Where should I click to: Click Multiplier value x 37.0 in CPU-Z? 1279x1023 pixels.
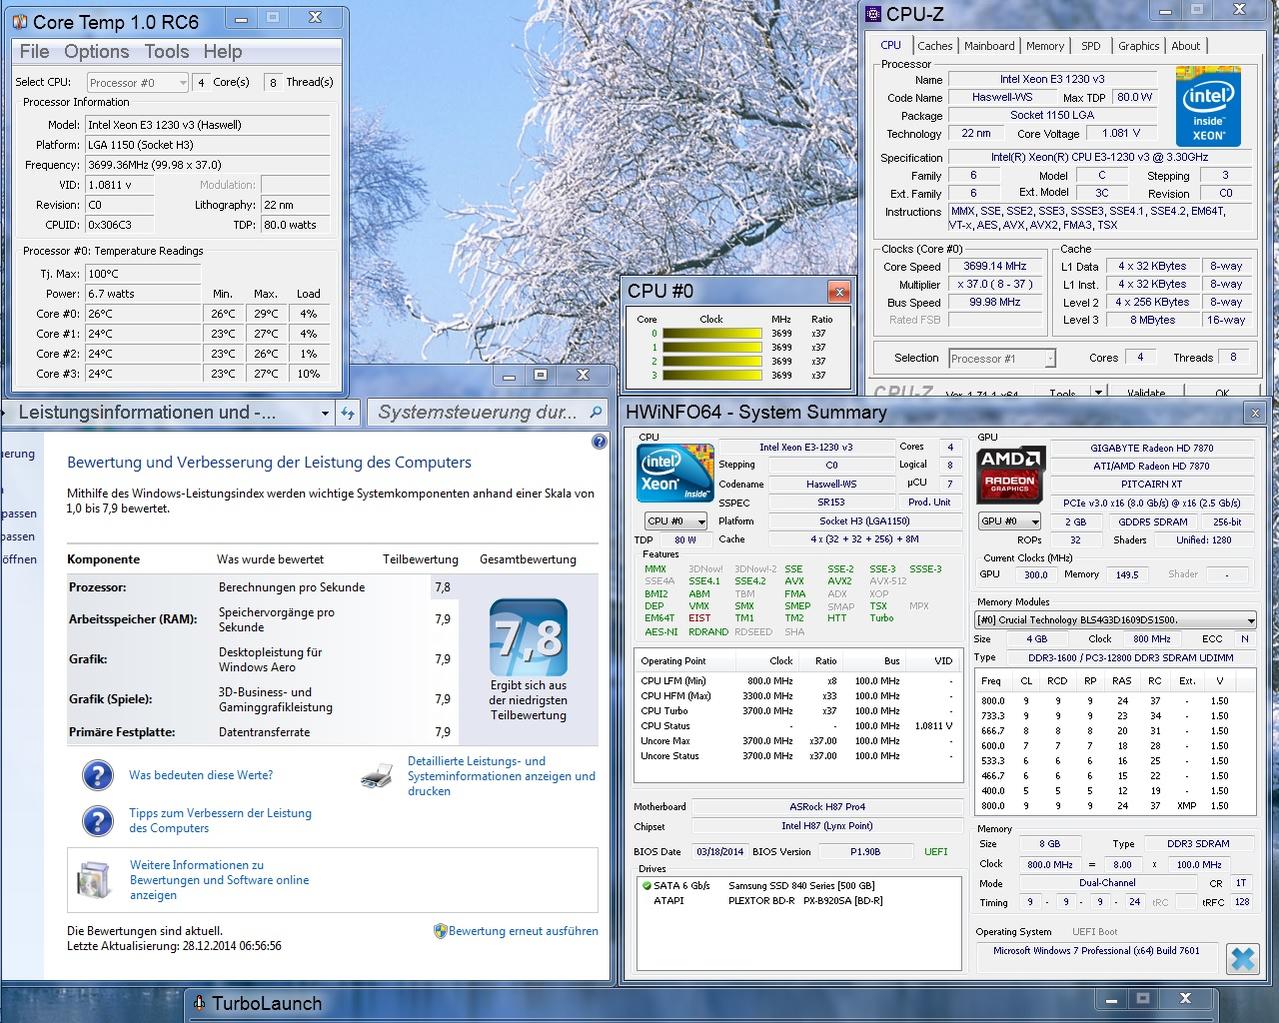pyautogui.click(x=995, y=284)
